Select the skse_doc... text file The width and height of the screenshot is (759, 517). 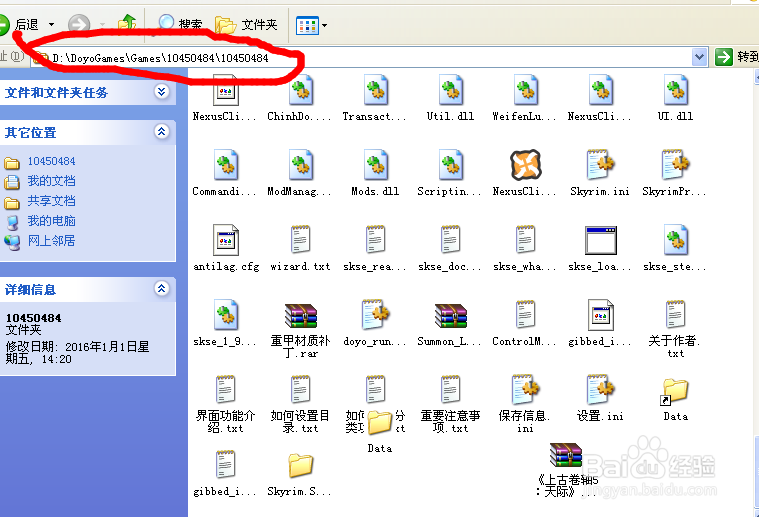(x=451, y=248)
